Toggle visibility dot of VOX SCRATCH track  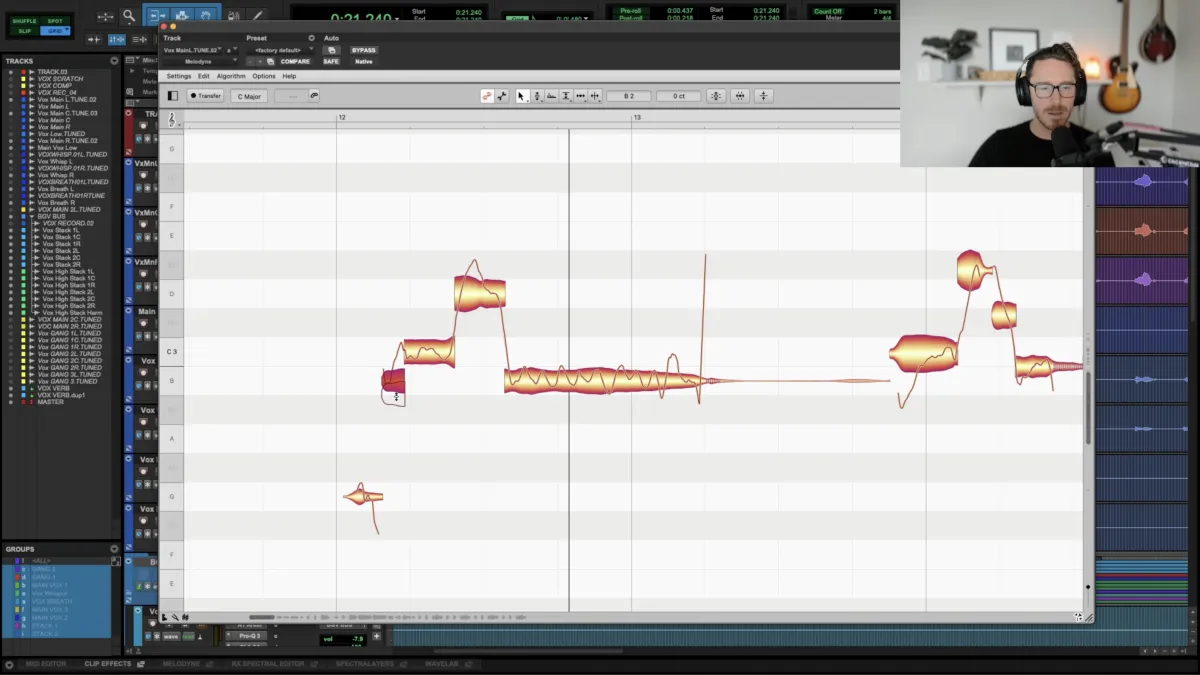10,79
